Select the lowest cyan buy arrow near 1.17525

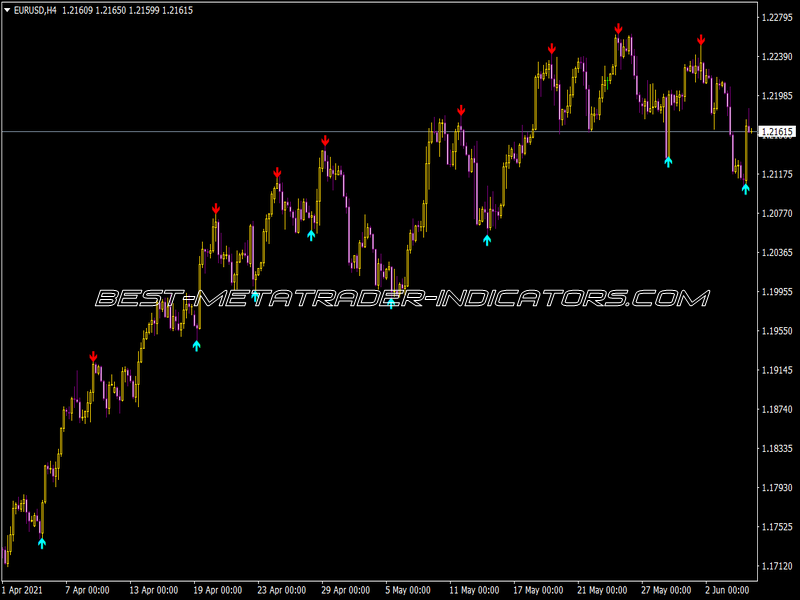click(x=42, y=543)
